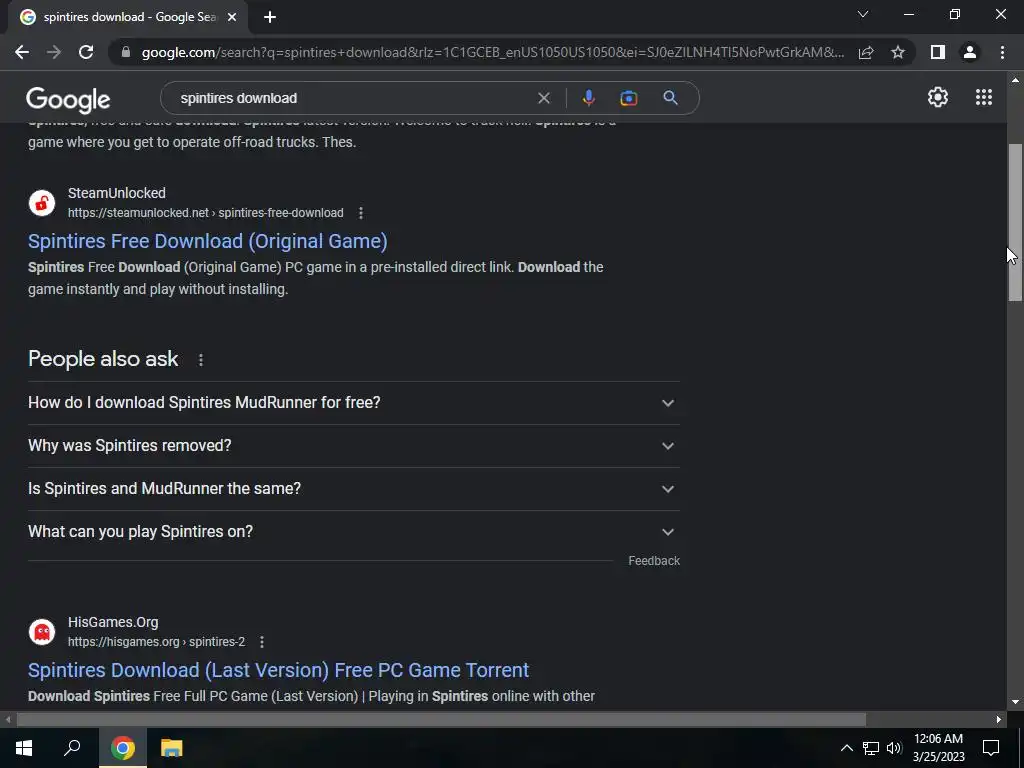Open Chrome's three-dot menu
Viewport: 1024px width, 768px height.
(1002, 52)
